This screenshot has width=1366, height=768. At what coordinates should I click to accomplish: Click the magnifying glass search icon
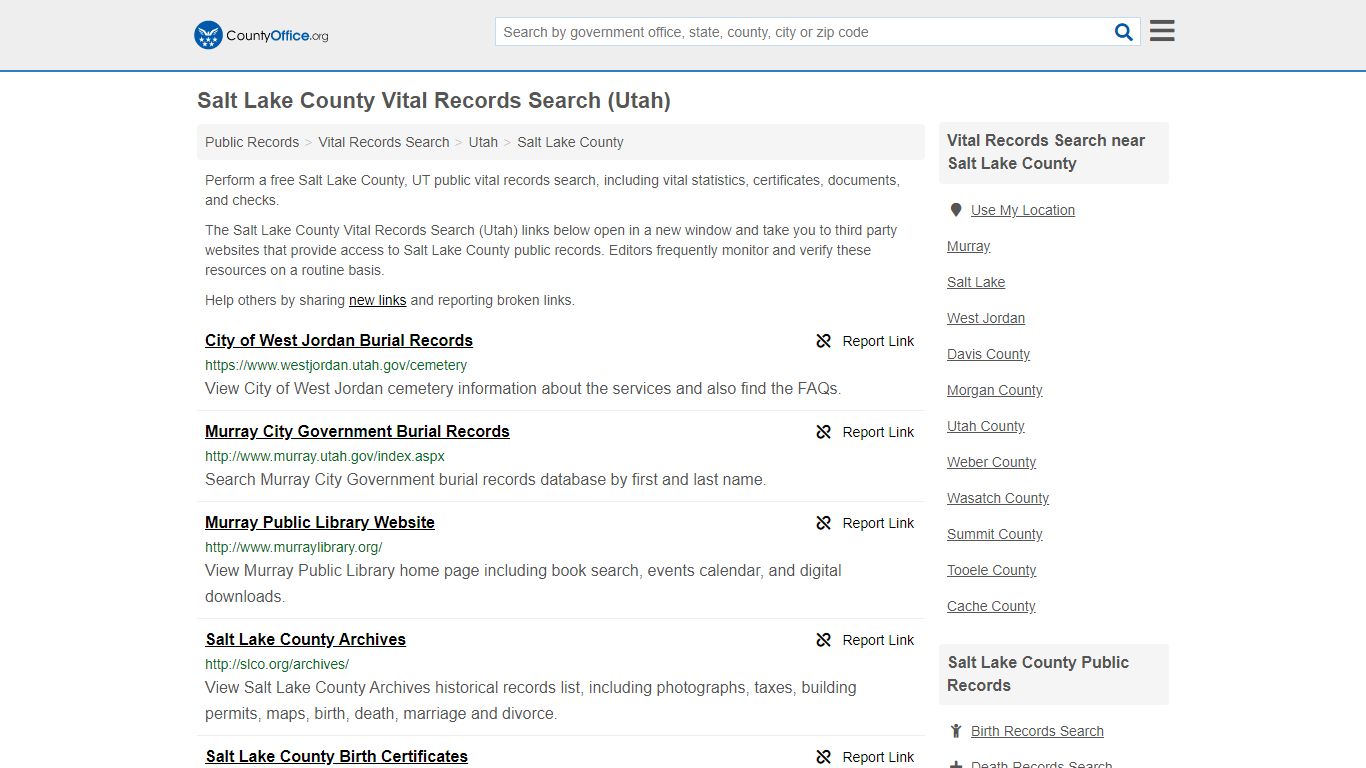click(1124, 32)
